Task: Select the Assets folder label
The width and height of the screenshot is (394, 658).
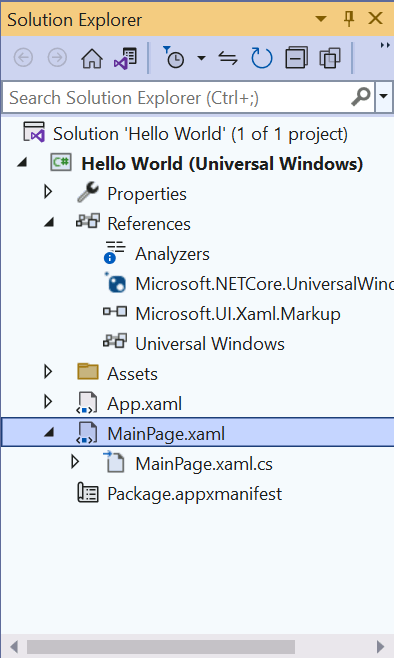Action: pyautogui.click(x=133, y=374)
